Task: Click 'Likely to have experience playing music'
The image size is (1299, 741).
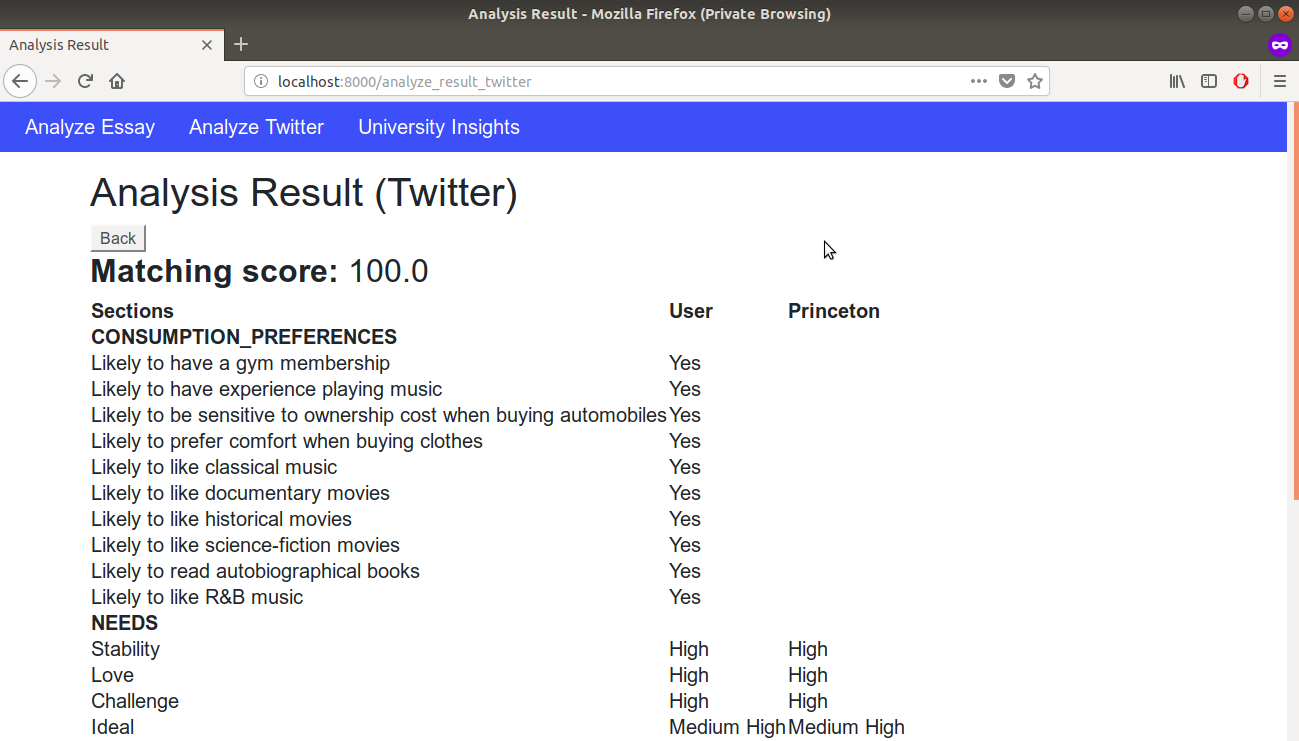Action: click(266, 389)
